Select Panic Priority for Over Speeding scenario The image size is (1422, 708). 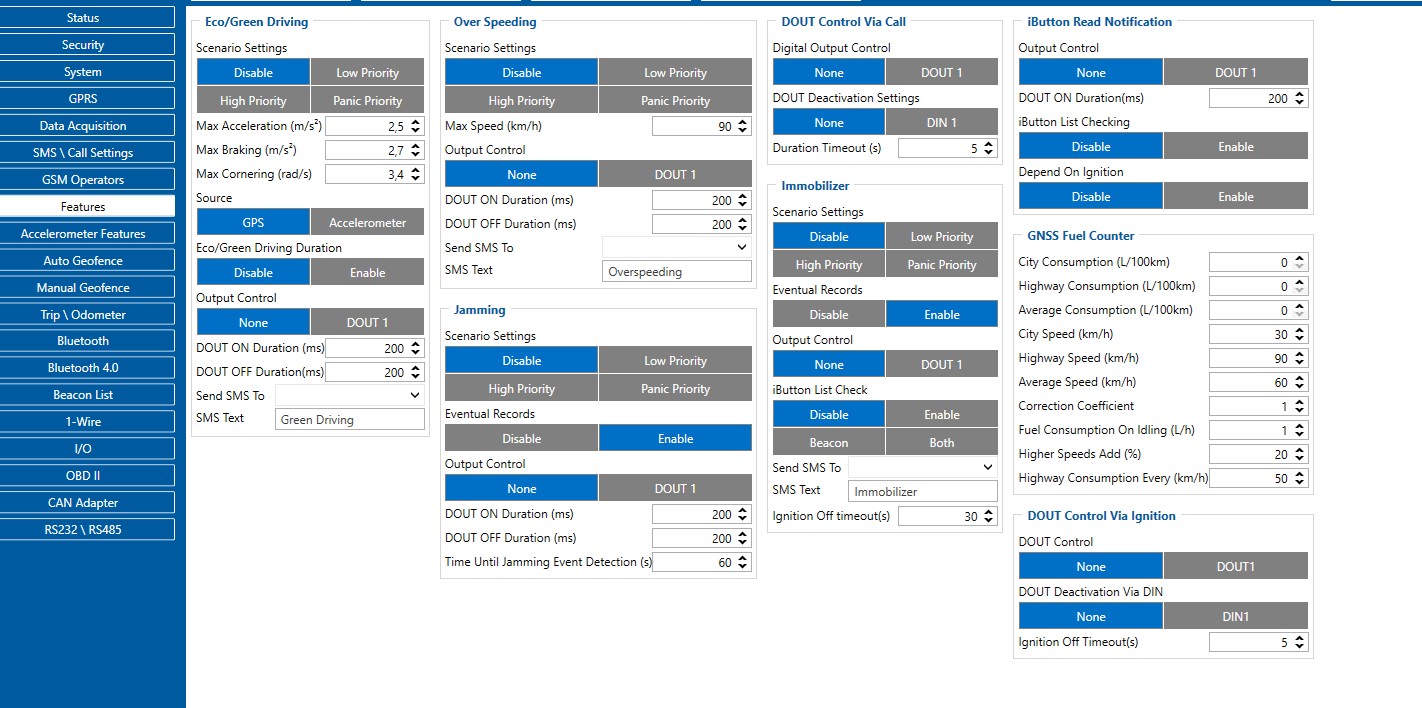pyautogui.click(x=675, y=100)
